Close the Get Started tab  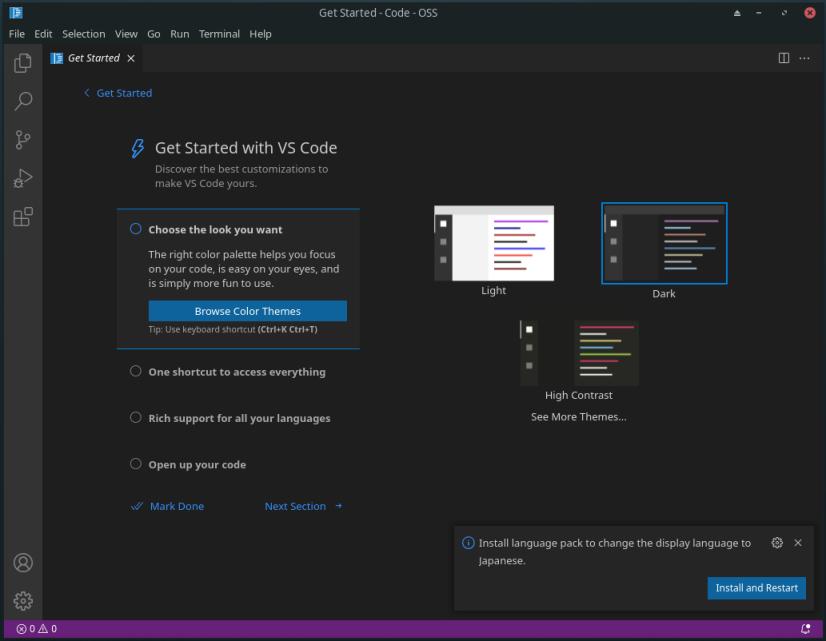point(131,58)
